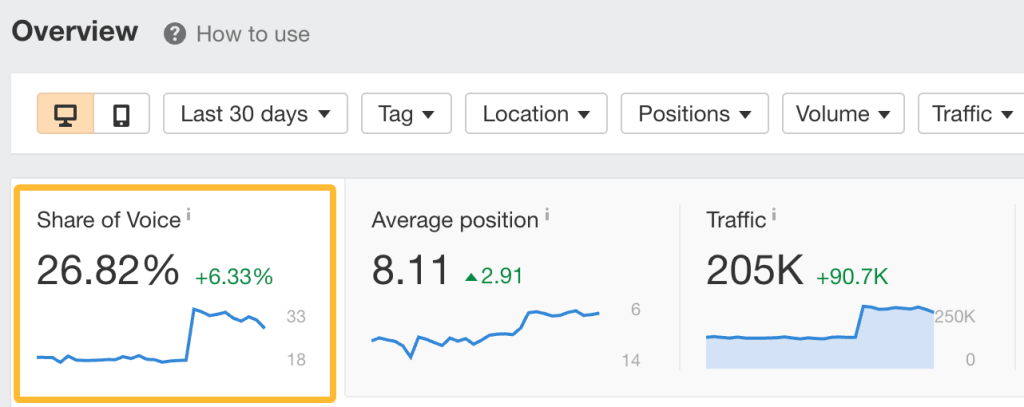Click the Average position info icon
Image resolution: width=1024 pixels, height=407 pixels.
pos(547,214)
